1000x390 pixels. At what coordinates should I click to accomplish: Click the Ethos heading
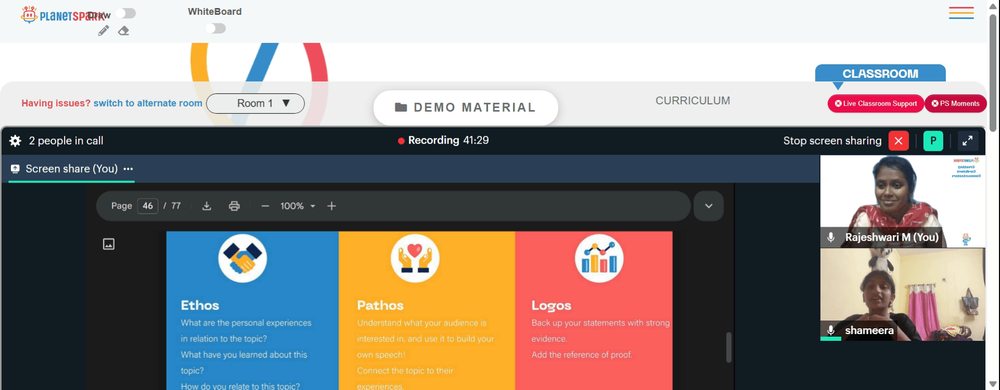point(200,305)
